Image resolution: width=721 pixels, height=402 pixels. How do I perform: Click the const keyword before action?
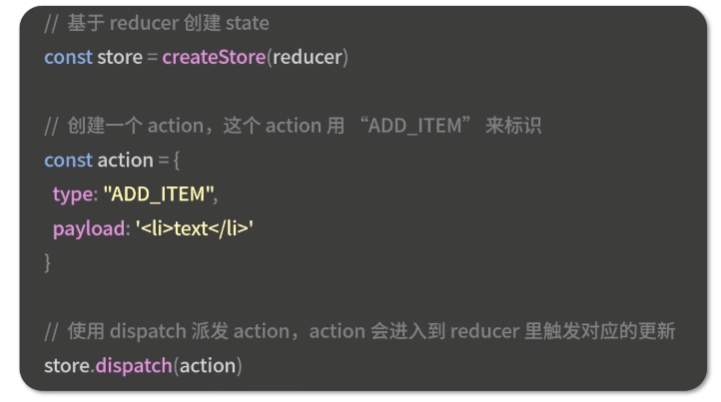[x=69, y=161]
